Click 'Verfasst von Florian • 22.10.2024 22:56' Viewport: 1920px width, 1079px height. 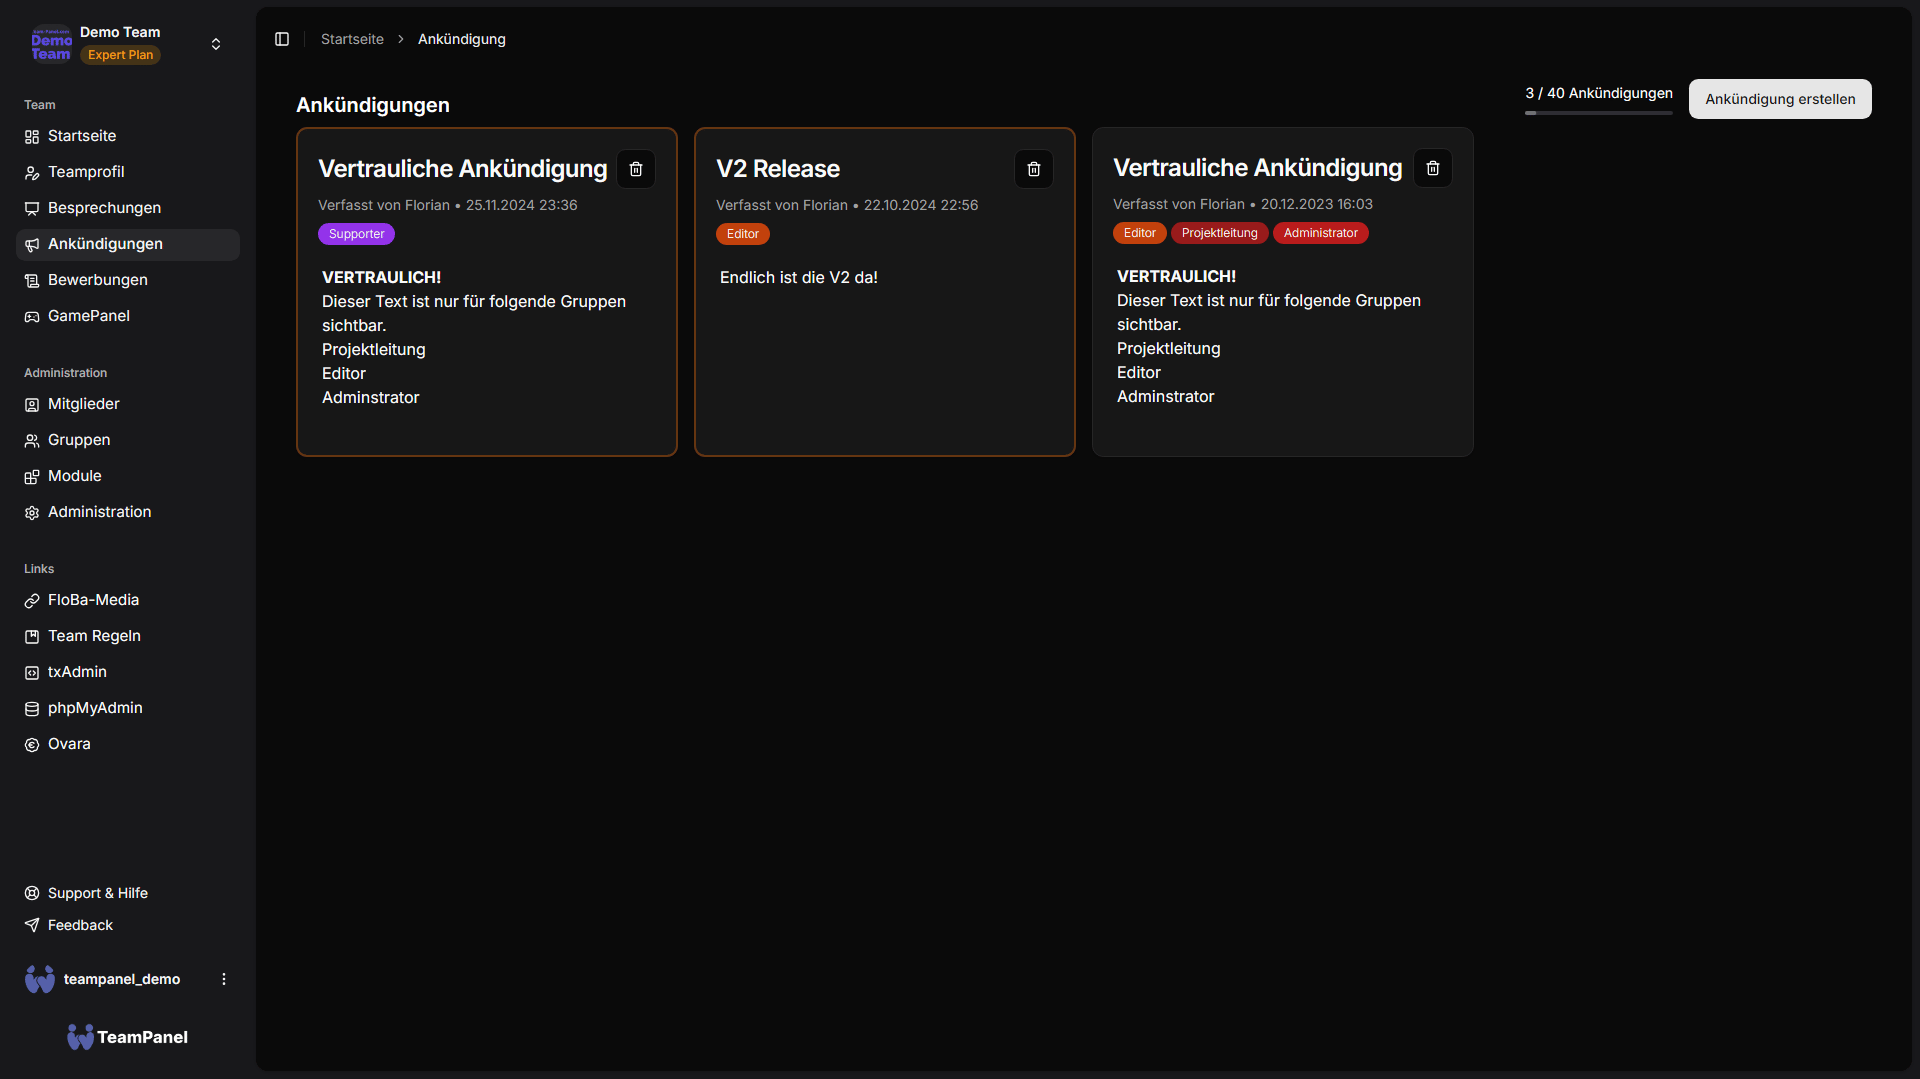847,205
